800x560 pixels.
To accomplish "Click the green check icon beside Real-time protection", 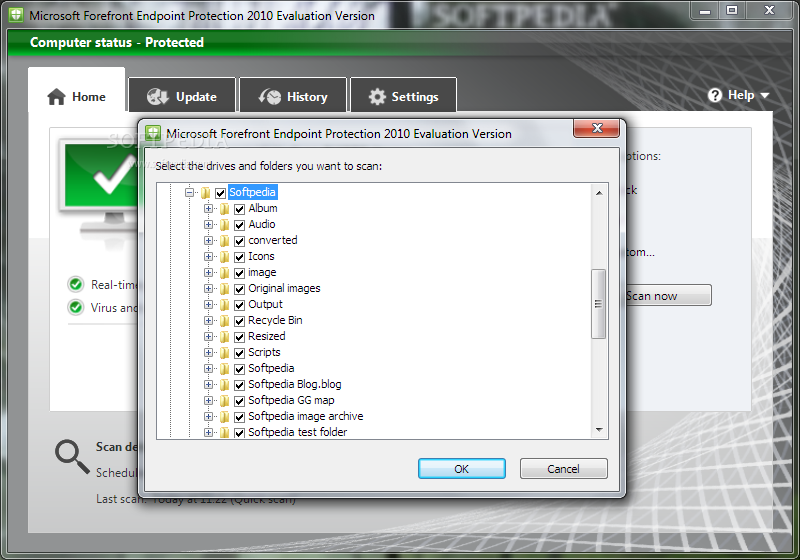I will 76,284.
